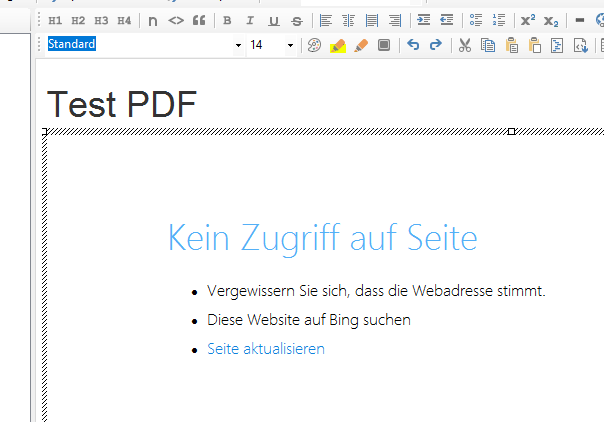Image resolution: width=604 pixels, height=422 pixels.
Task: Apply Heading 1 format
Action: (x=55, y=20)
